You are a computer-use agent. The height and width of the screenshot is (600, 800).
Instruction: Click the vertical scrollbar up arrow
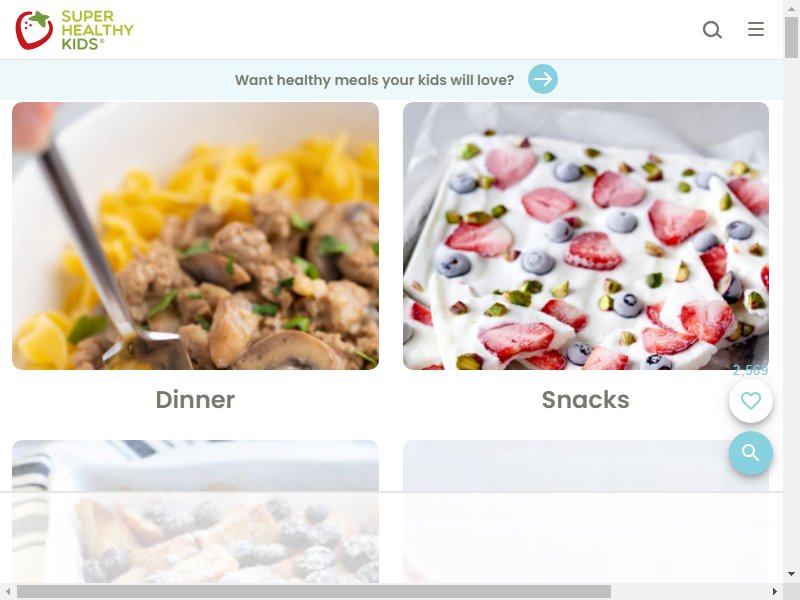(x=791, y=8)
